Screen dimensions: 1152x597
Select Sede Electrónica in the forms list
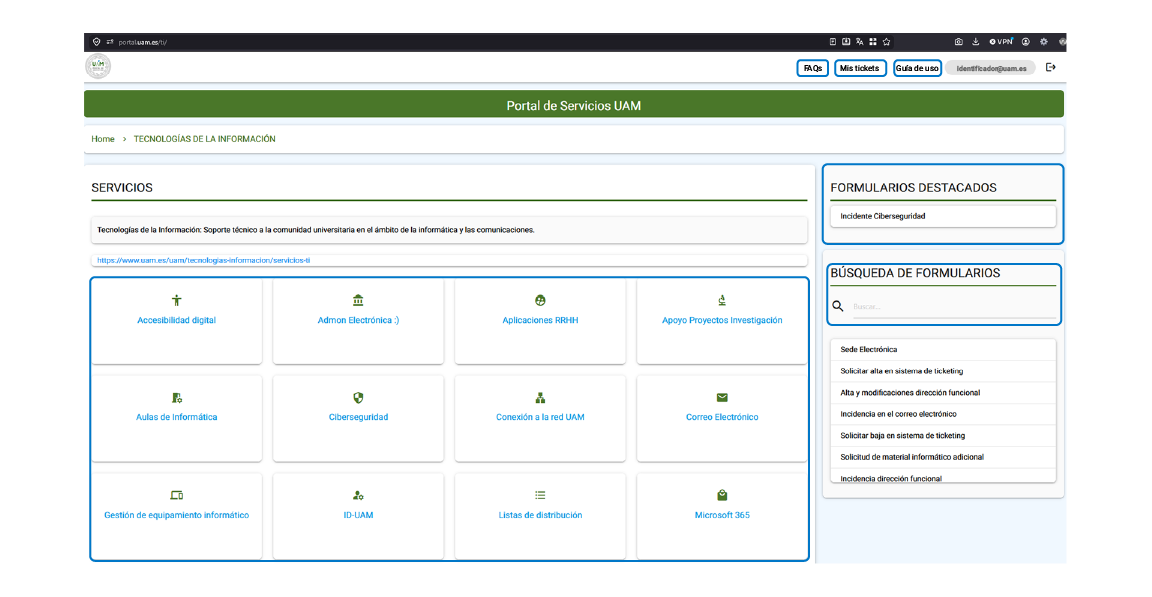coord(943,350)
